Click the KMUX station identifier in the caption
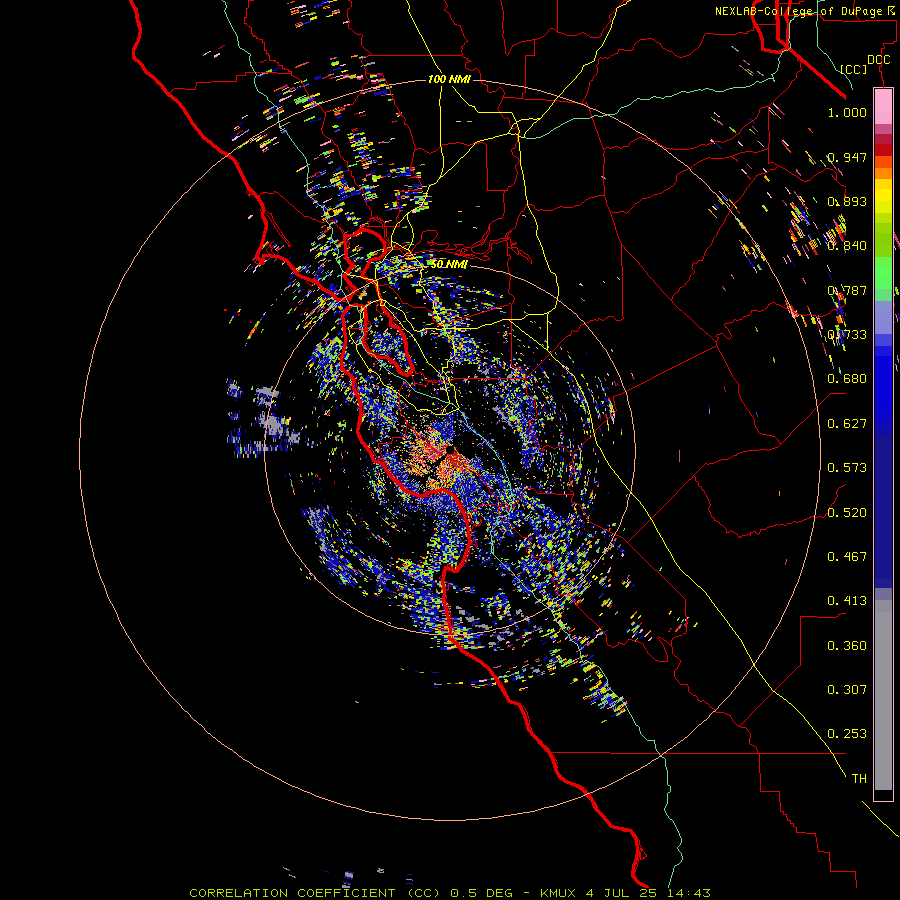The image size is (900, 900). [558, 893]
